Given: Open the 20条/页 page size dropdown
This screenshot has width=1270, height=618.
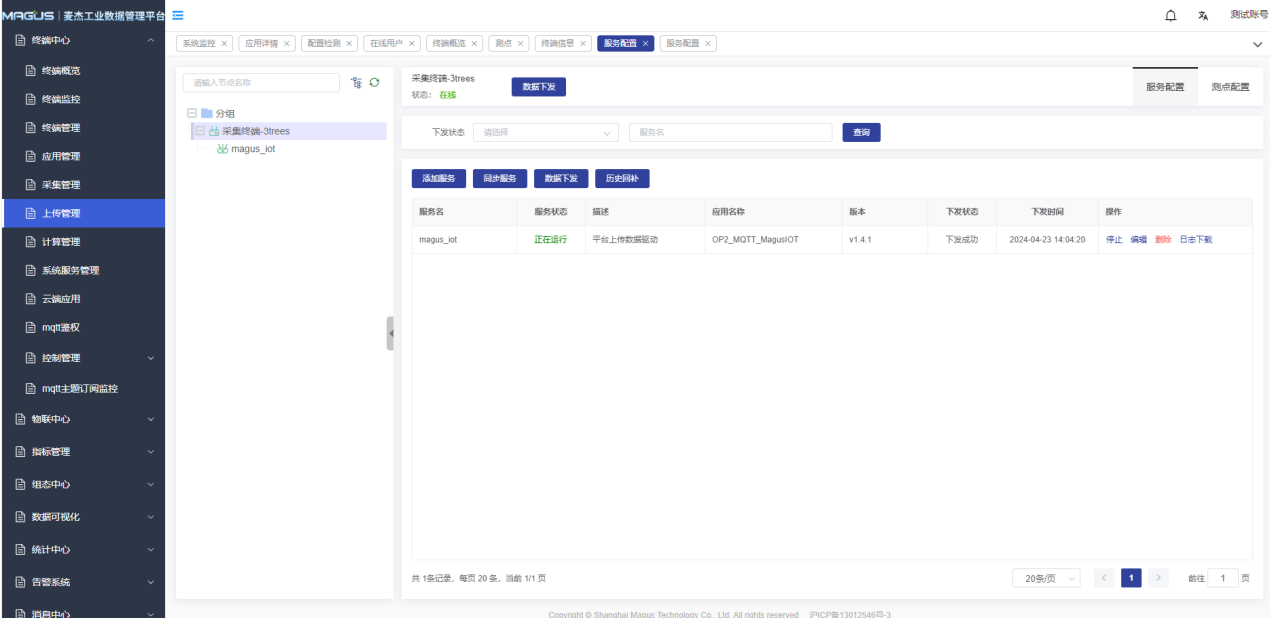Looking at the screenshot, I should [x=1046, y=578].
